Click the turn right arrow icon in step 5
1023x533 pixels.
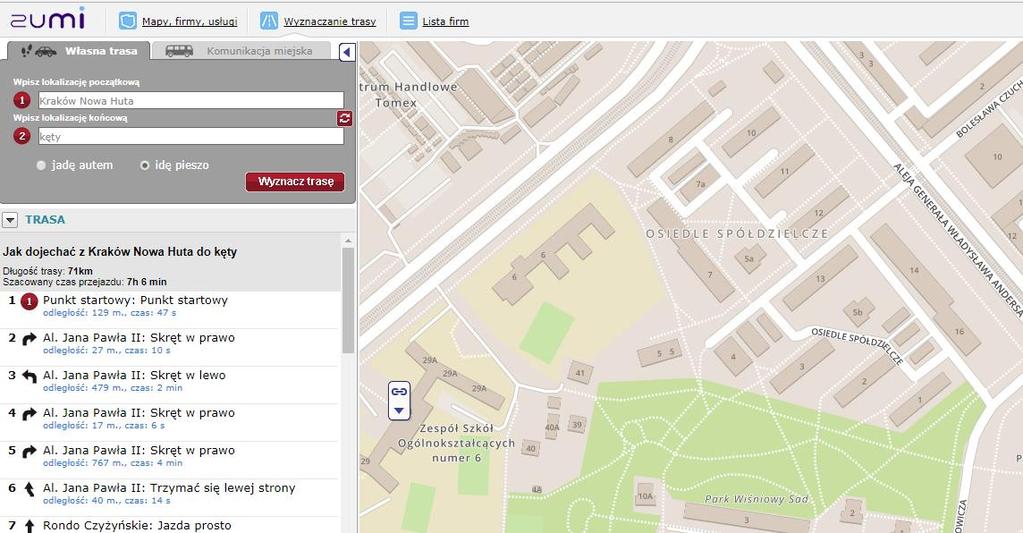(29, 451)
